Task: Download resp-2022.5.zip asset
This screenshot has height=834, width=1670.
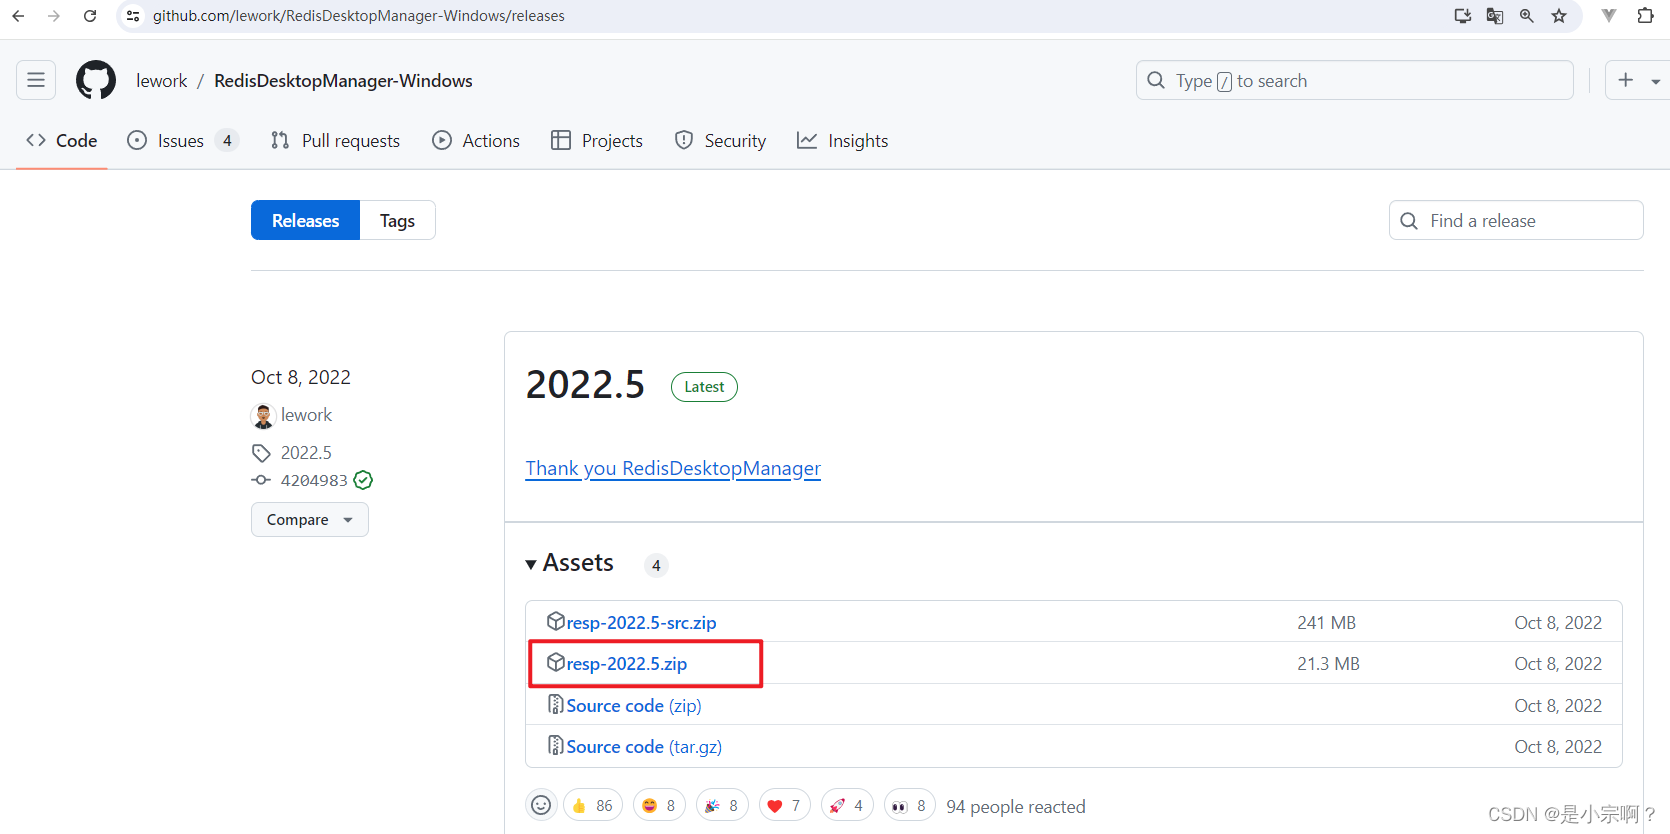Action: [x=626, y=663]
